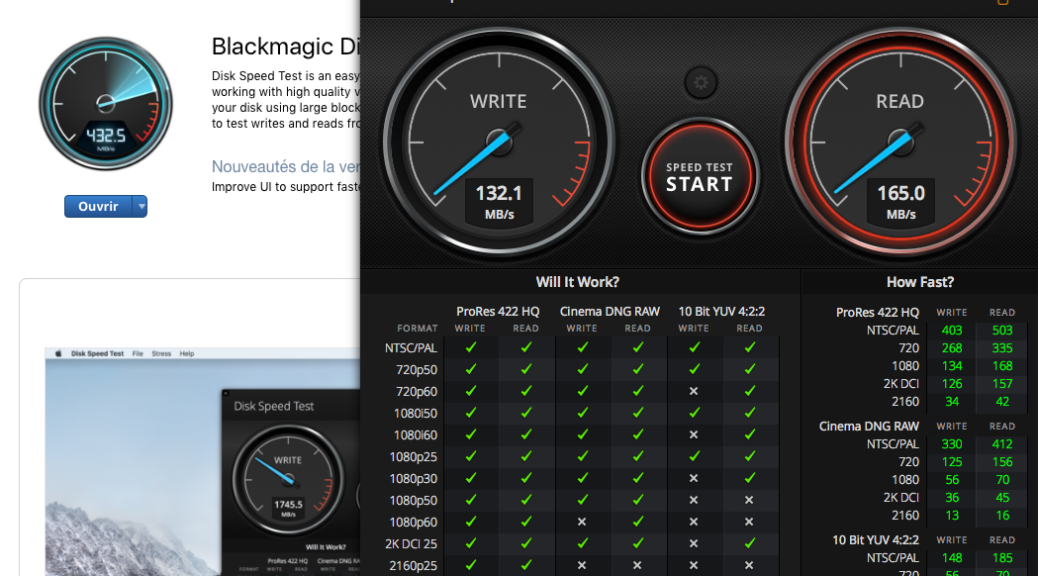This screenshot has width=1038, height=576.
Task: Open settings gear above the Start button
Action: tap(700, 83)
